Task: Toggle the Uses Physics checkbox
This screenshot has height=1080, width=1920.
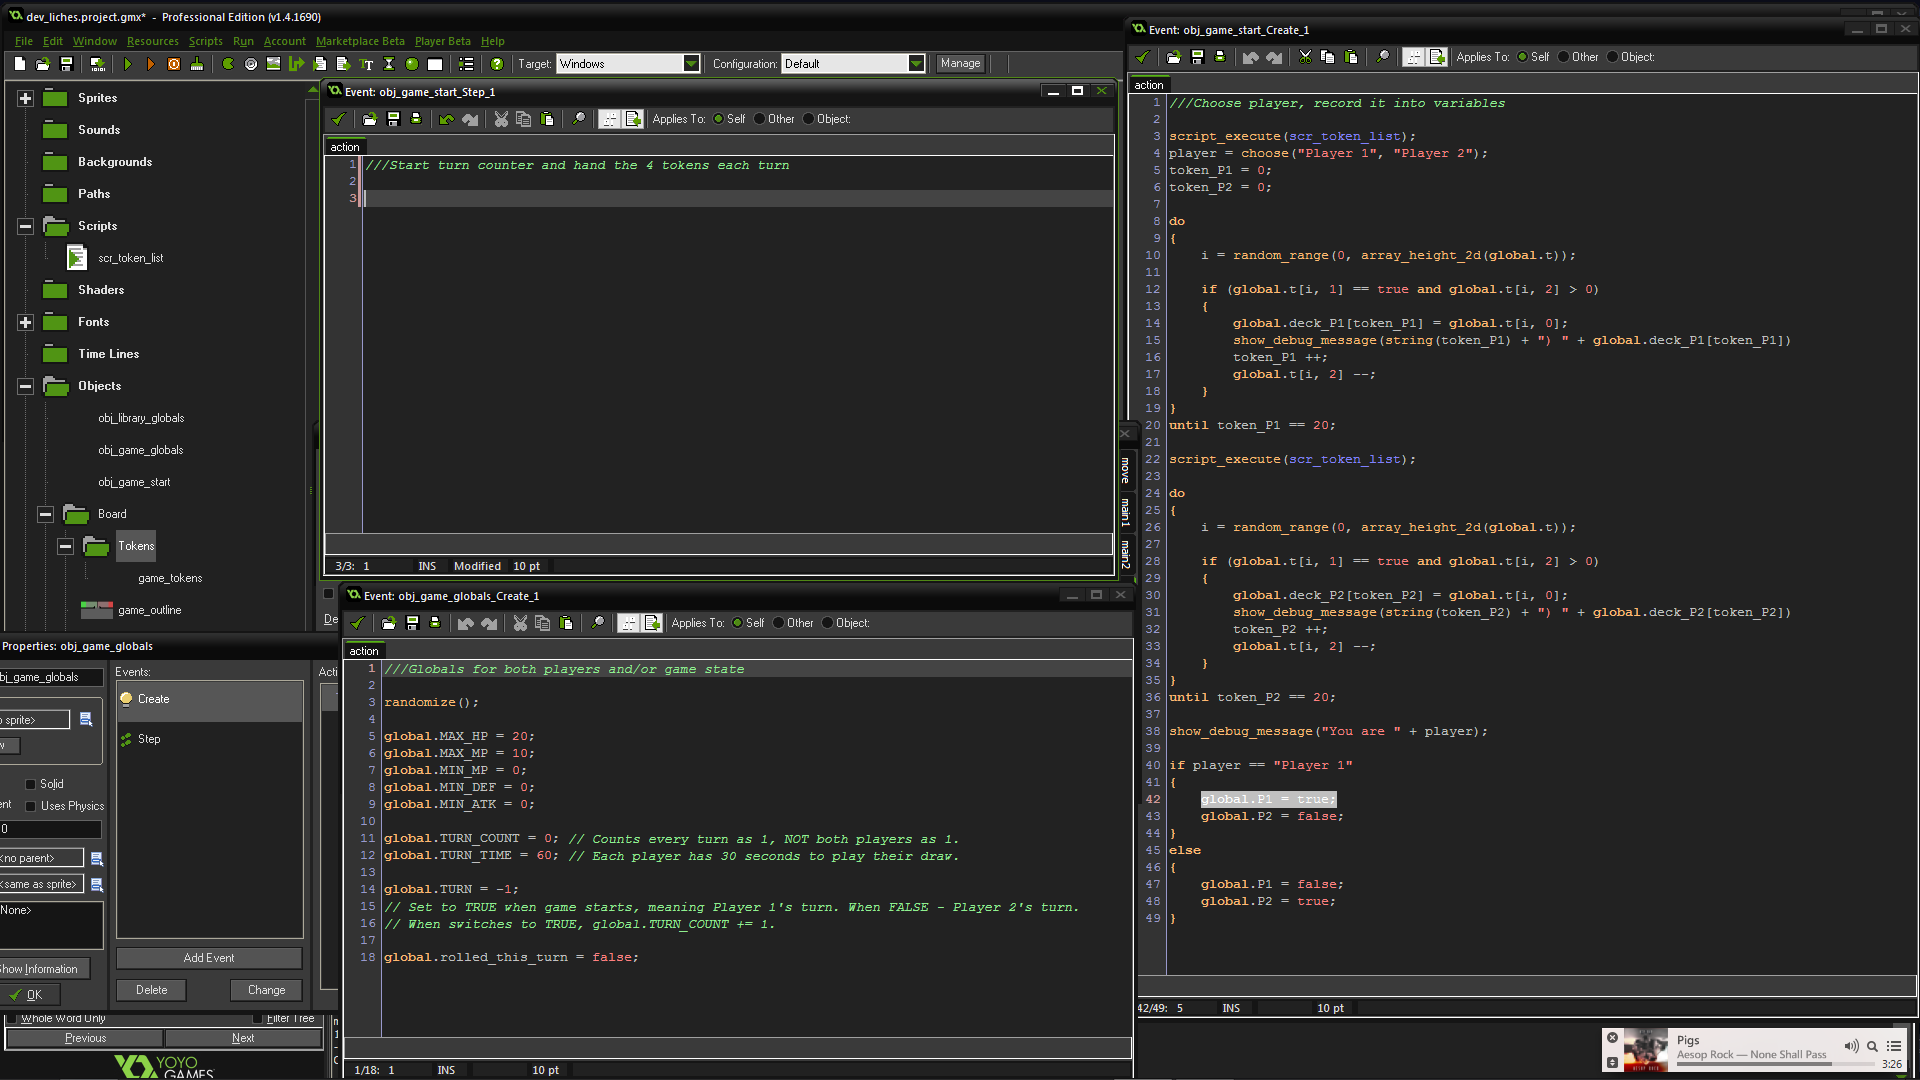Action: [x=31, y=806]
